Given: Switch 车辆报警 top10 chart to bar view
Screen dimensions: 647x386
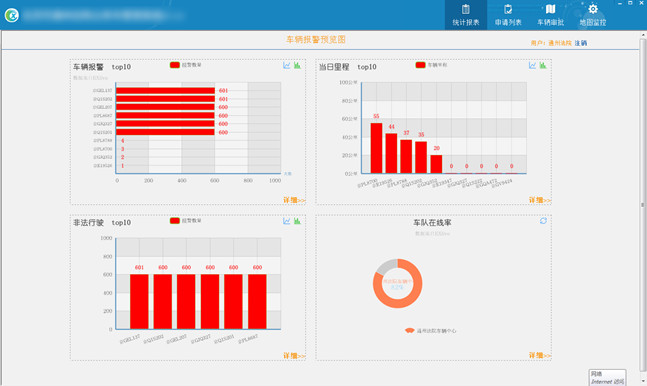Looking at the screenshot, I should pyautogui.click(x=297, y=65).
